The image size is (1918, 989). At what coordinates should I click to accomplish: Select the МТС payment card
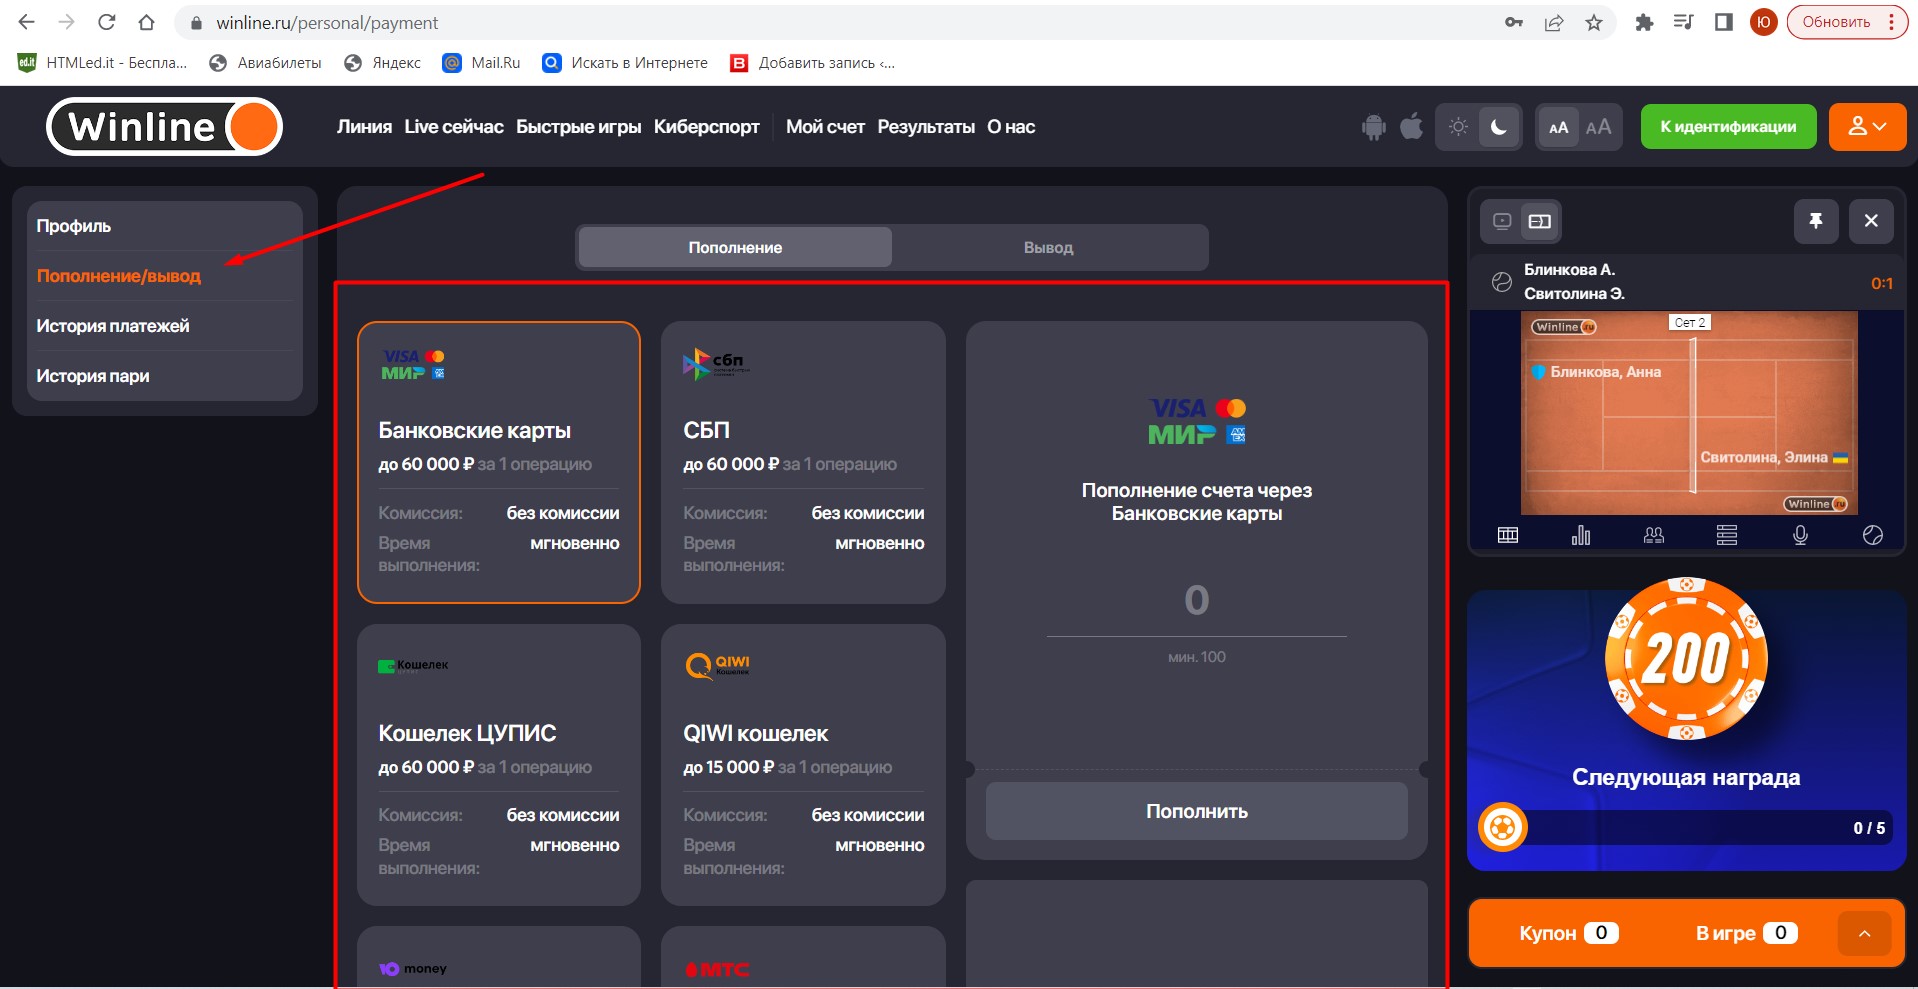tap(803, 958)
